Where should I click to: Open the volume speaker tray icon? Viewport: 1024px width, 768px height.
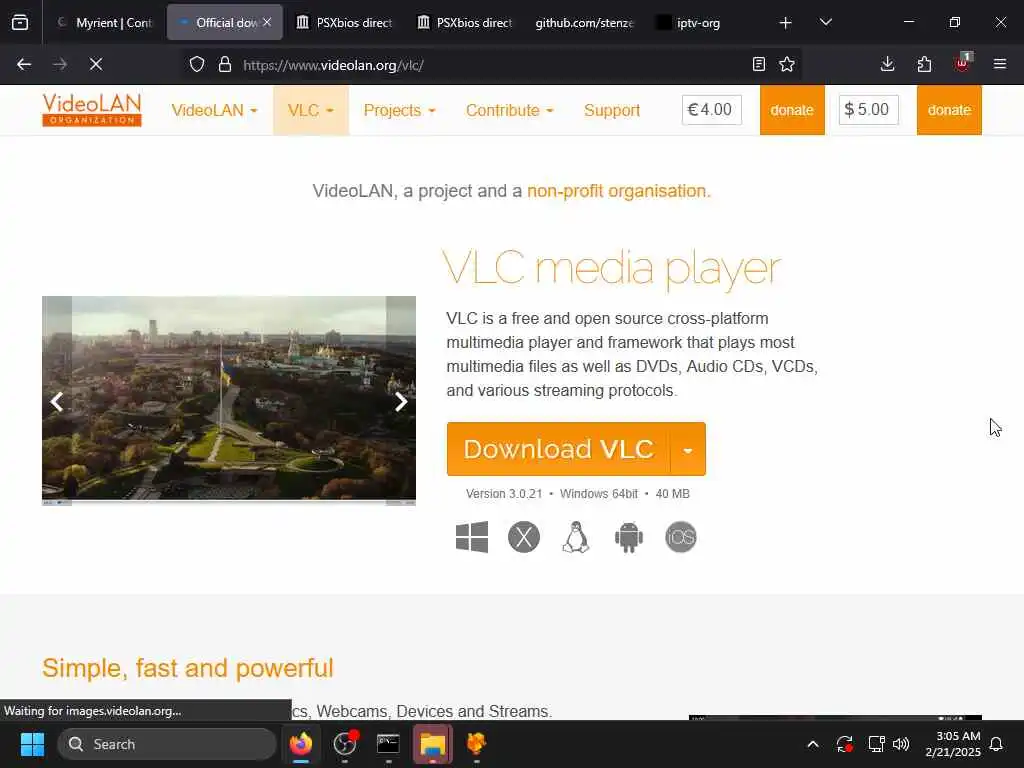coord(901,744)
